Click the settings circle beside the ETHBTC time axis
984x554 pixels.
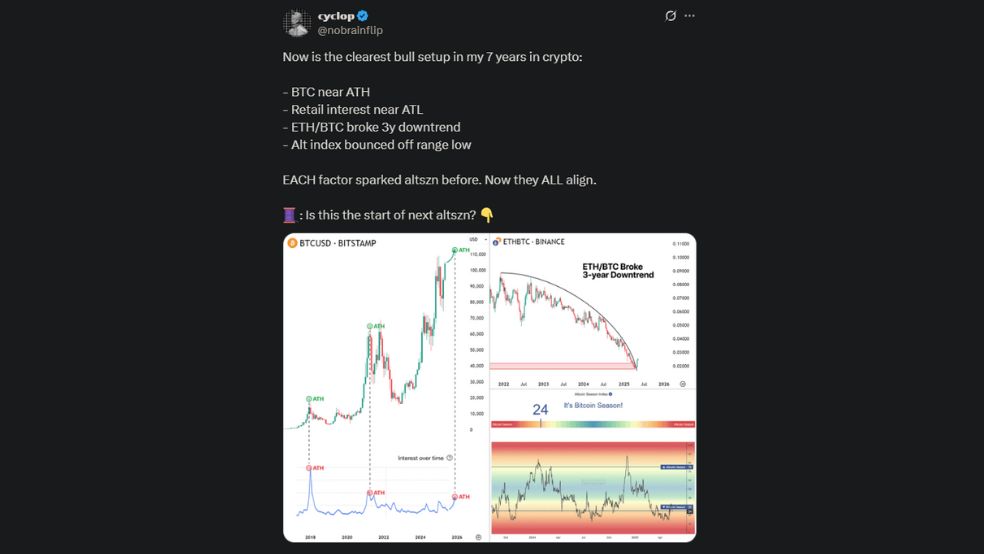[x=683, y=384]
